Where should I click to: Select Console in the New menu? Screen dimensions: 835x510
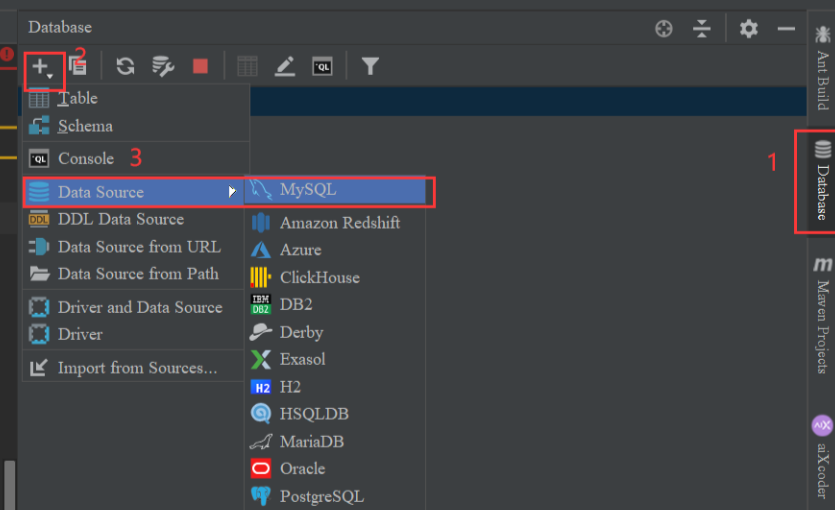point(136,159)
